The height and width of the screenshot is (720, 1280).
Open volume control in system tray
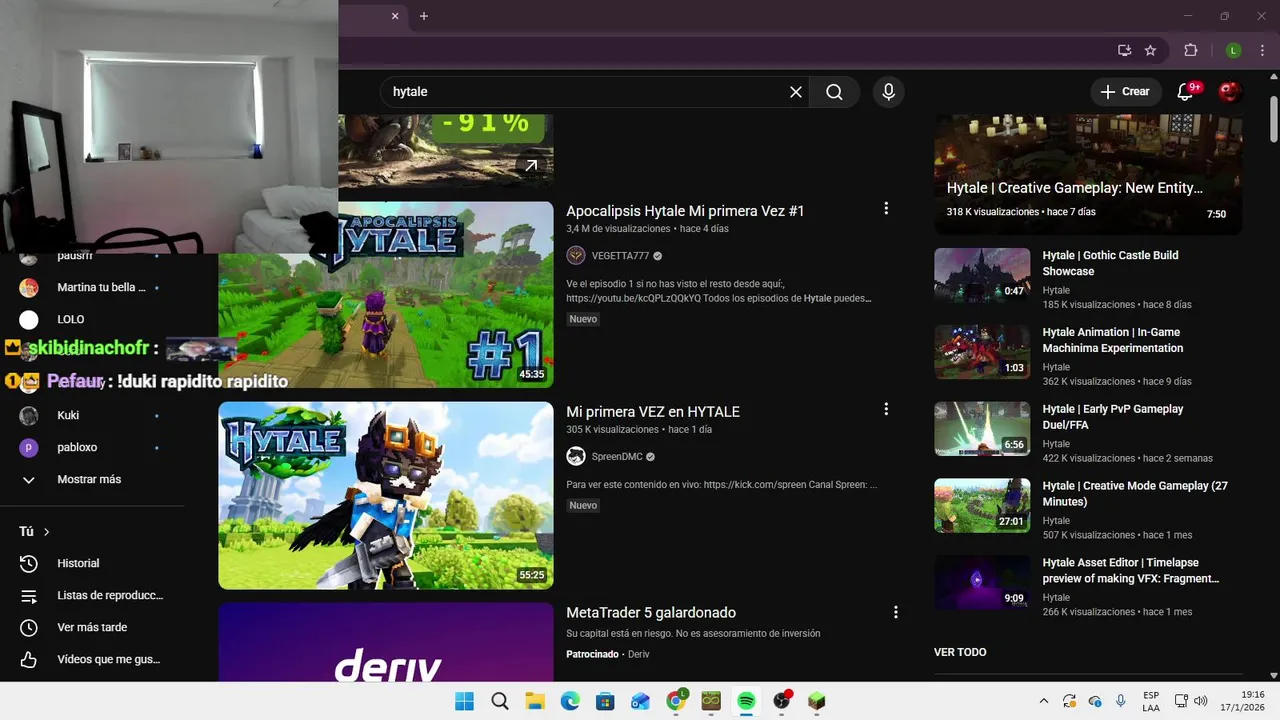click(1201, 701)
